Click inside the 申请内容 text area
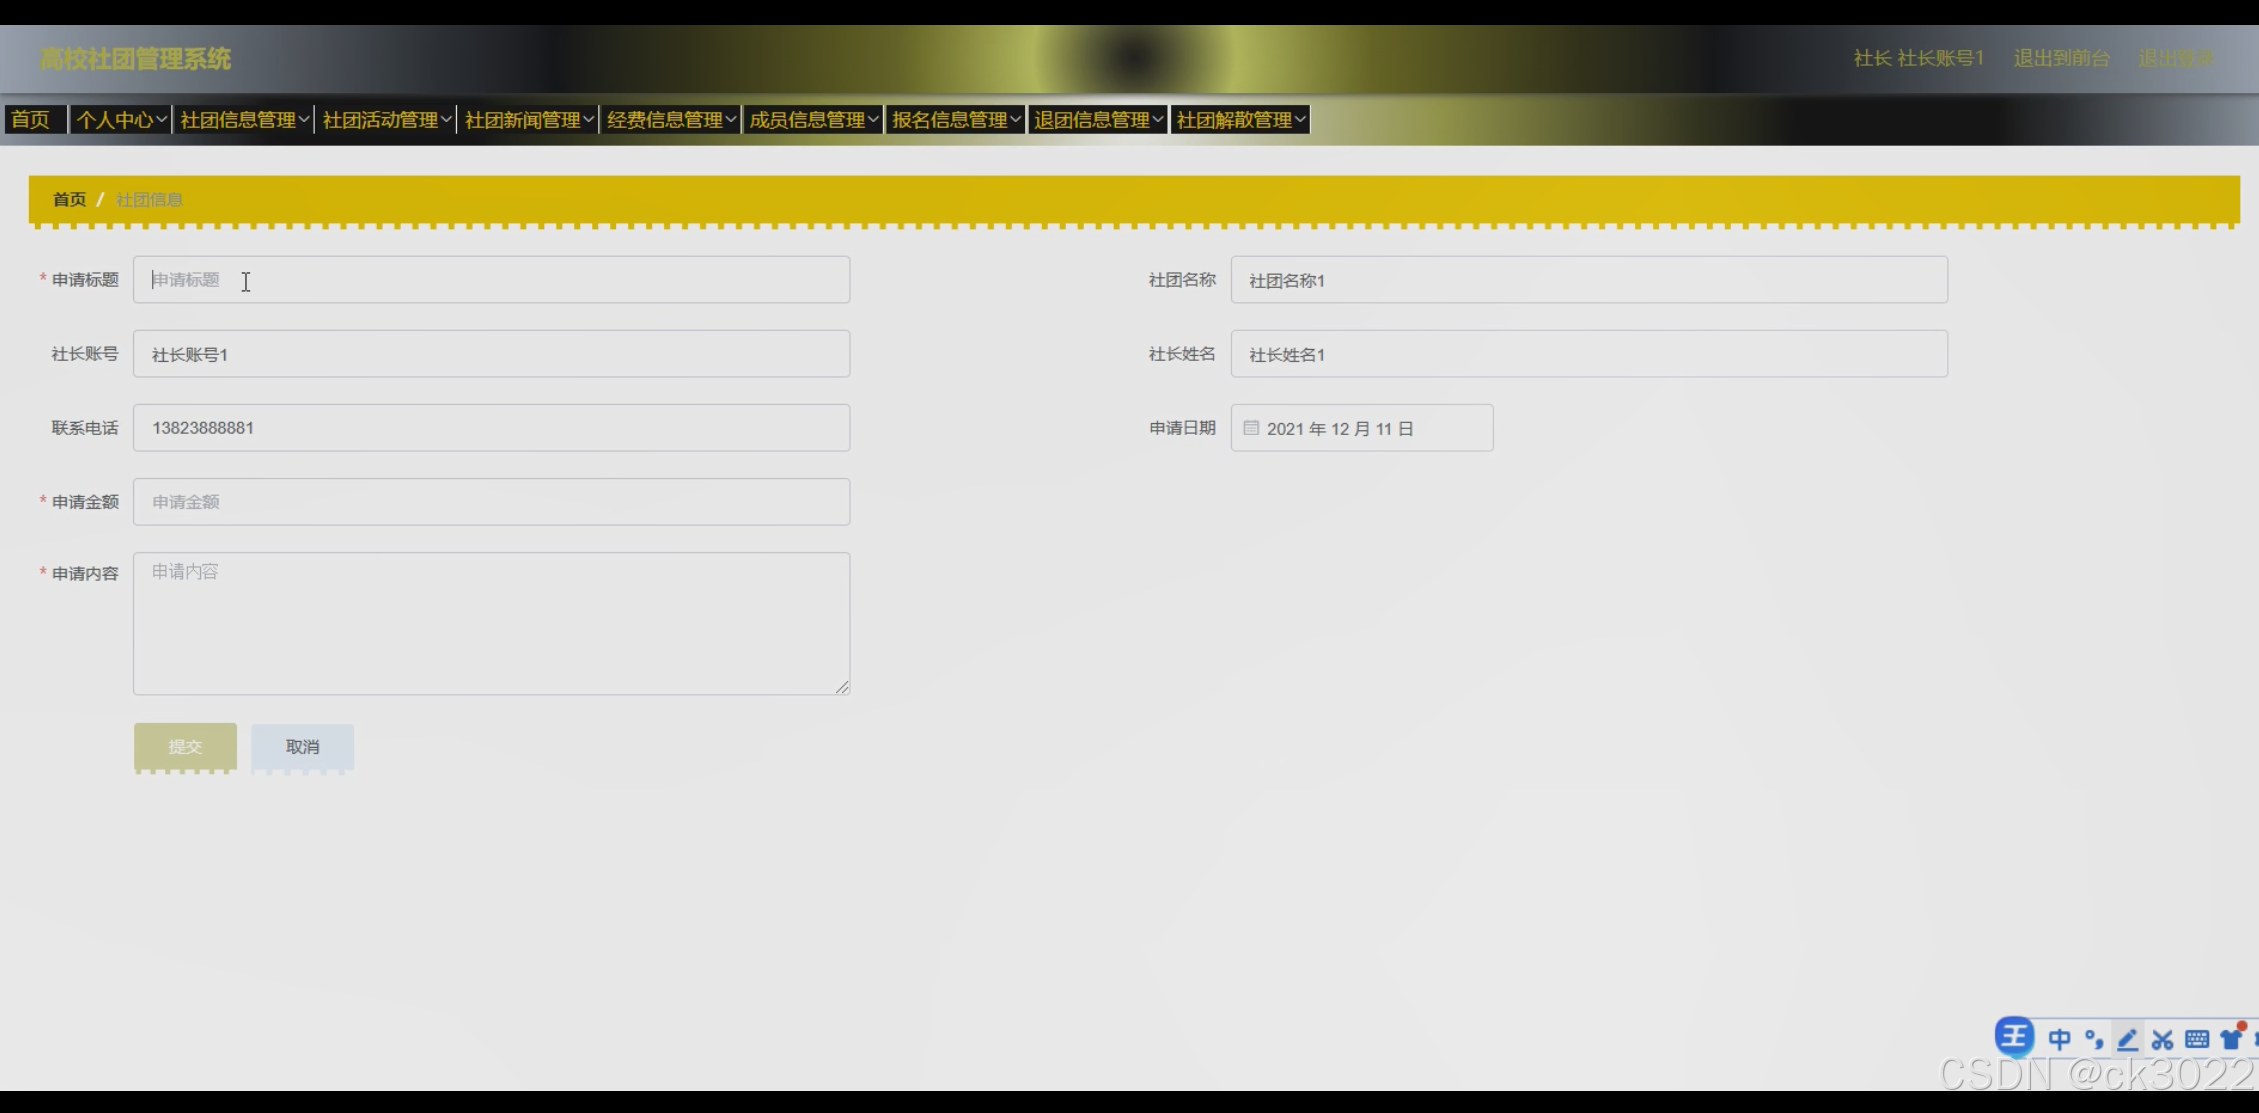This screenshot has width=2259, height=1113. pos(491,623)
